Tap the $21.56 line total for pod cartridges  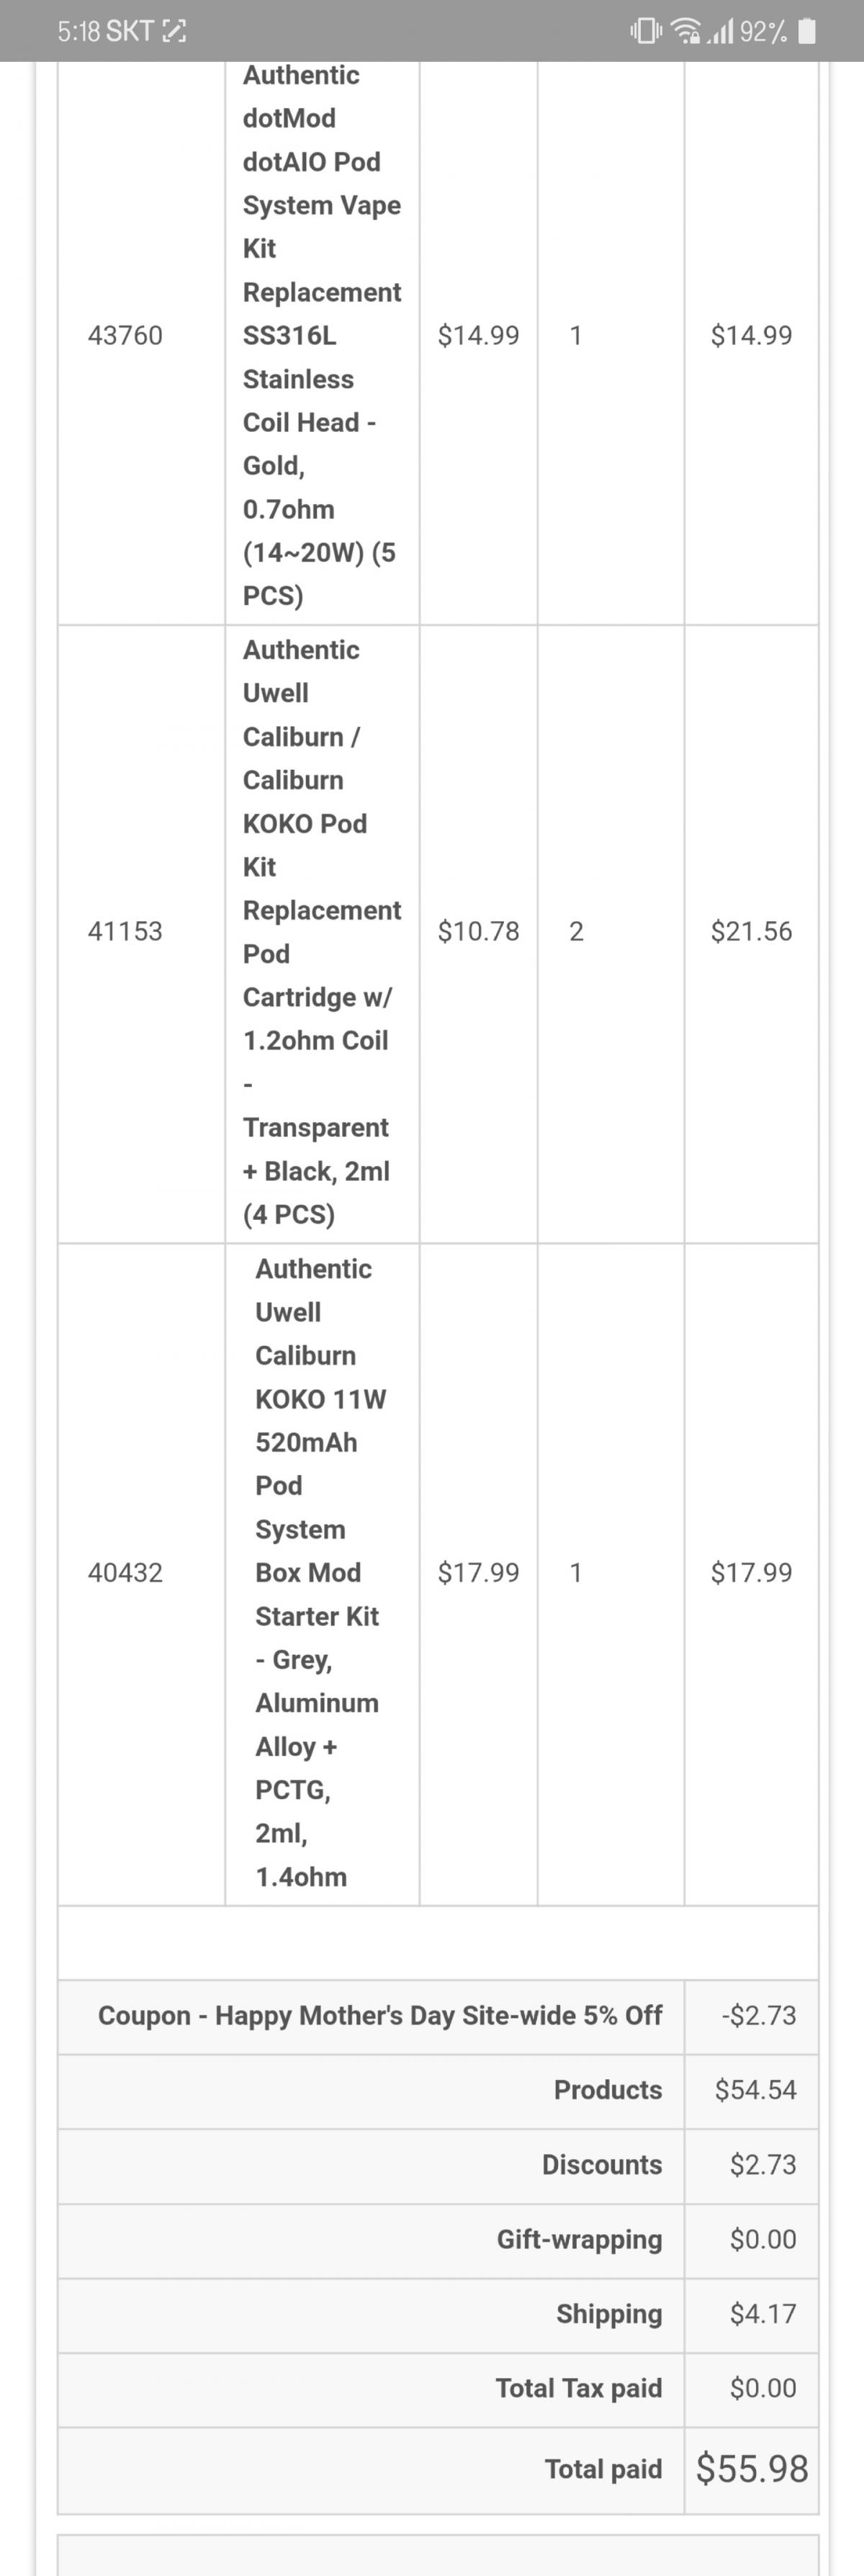(751, 931)
